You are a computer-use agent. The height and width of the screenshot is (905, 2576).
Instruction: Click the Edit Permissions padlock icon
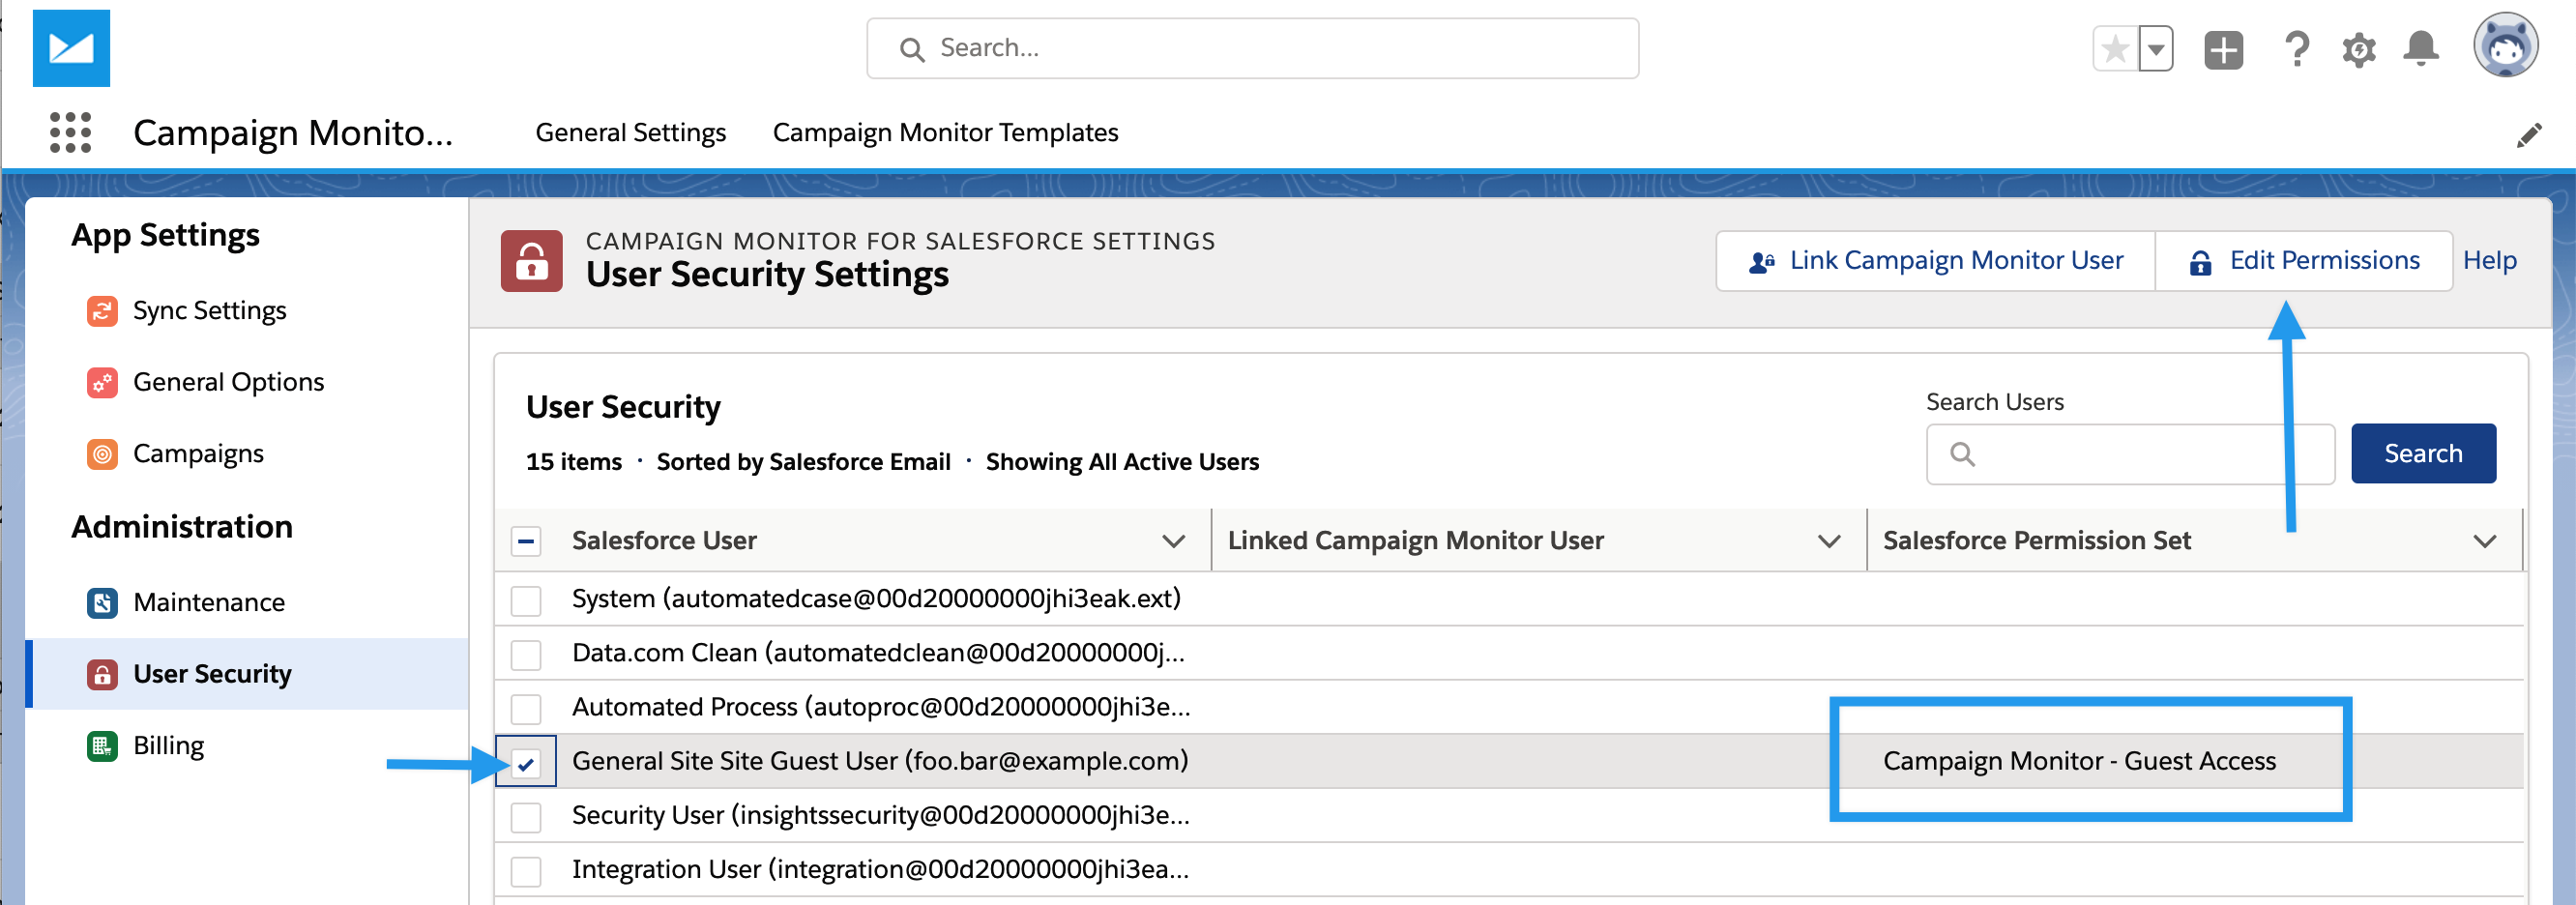(x=2200, y=262)
